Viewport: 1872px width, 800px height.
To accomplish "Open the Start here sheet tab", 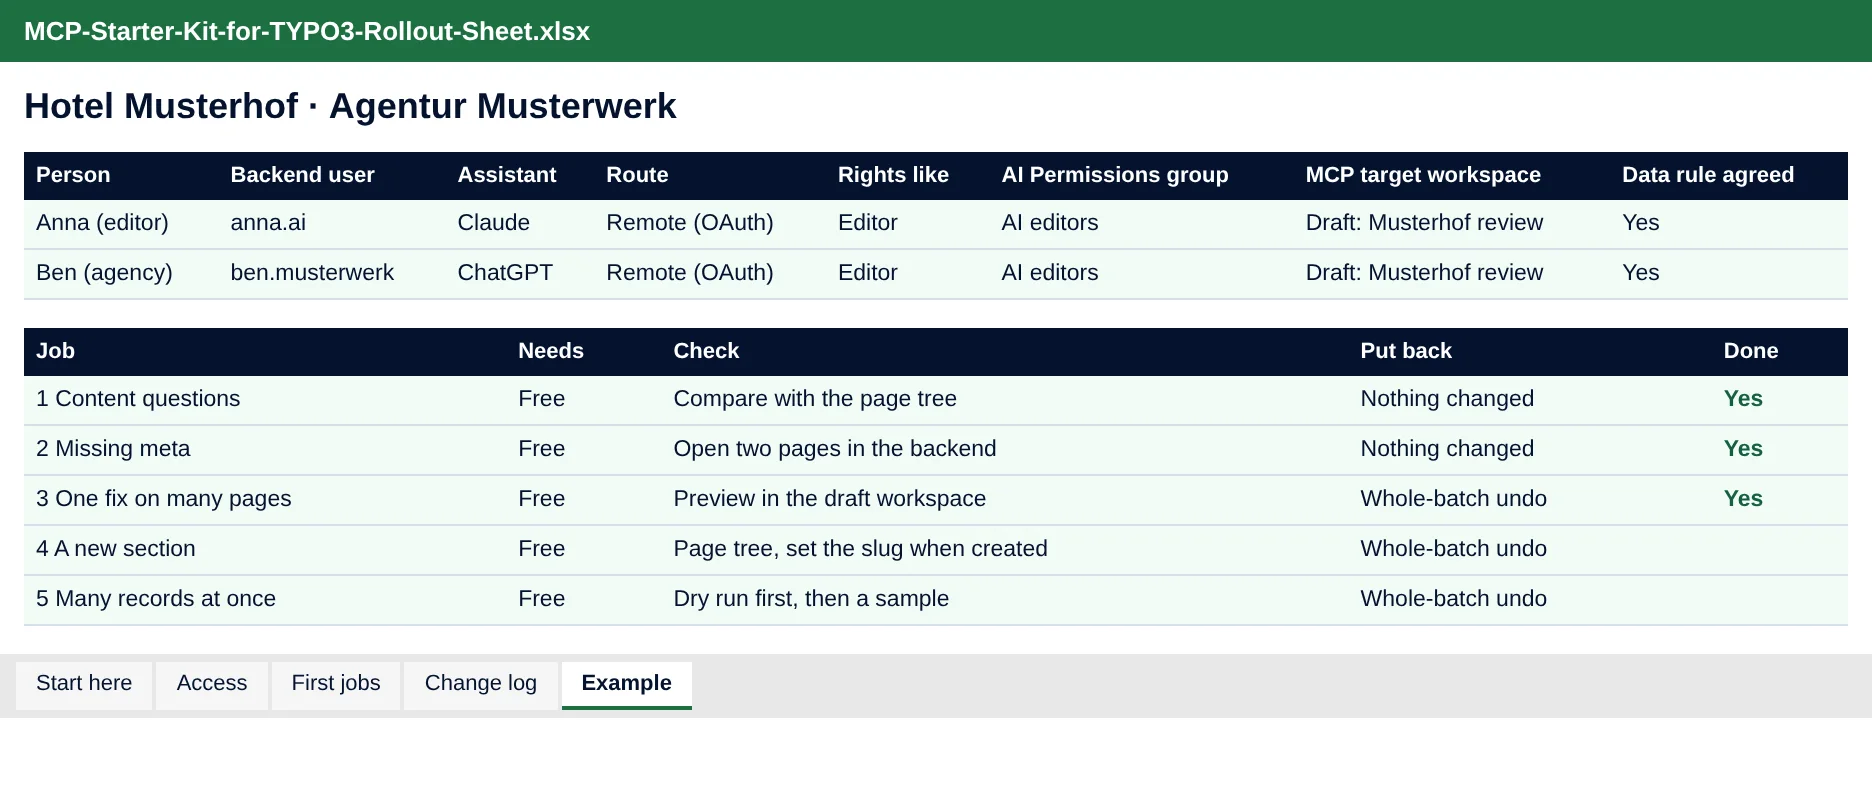I will pos(84,684).
